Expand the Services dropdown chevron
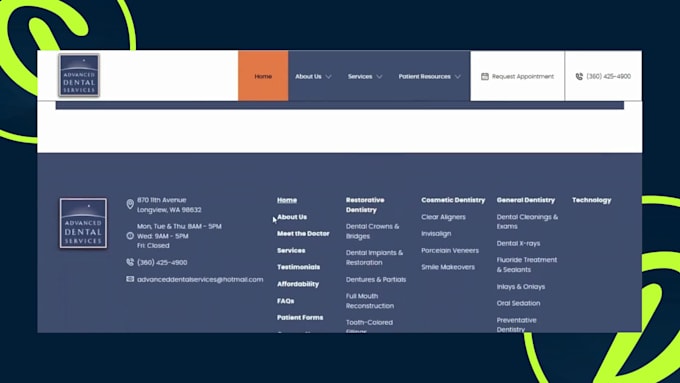The height and width of the screenshot is (383, 680). tap(379, 77)
